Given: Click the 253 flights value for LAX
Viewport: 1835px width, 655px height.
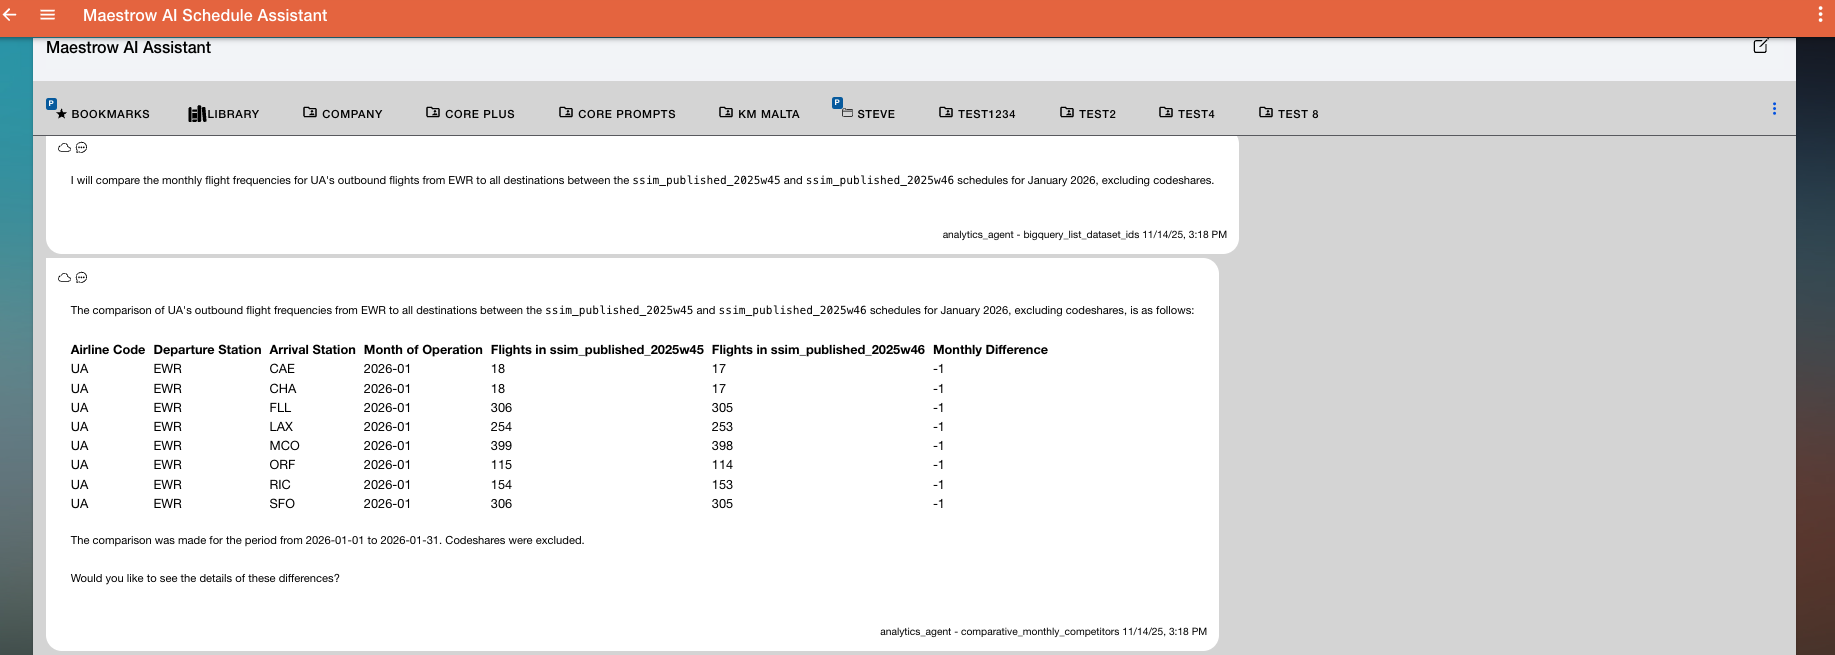Looking at the screenshot, I should tap(722, 426).
